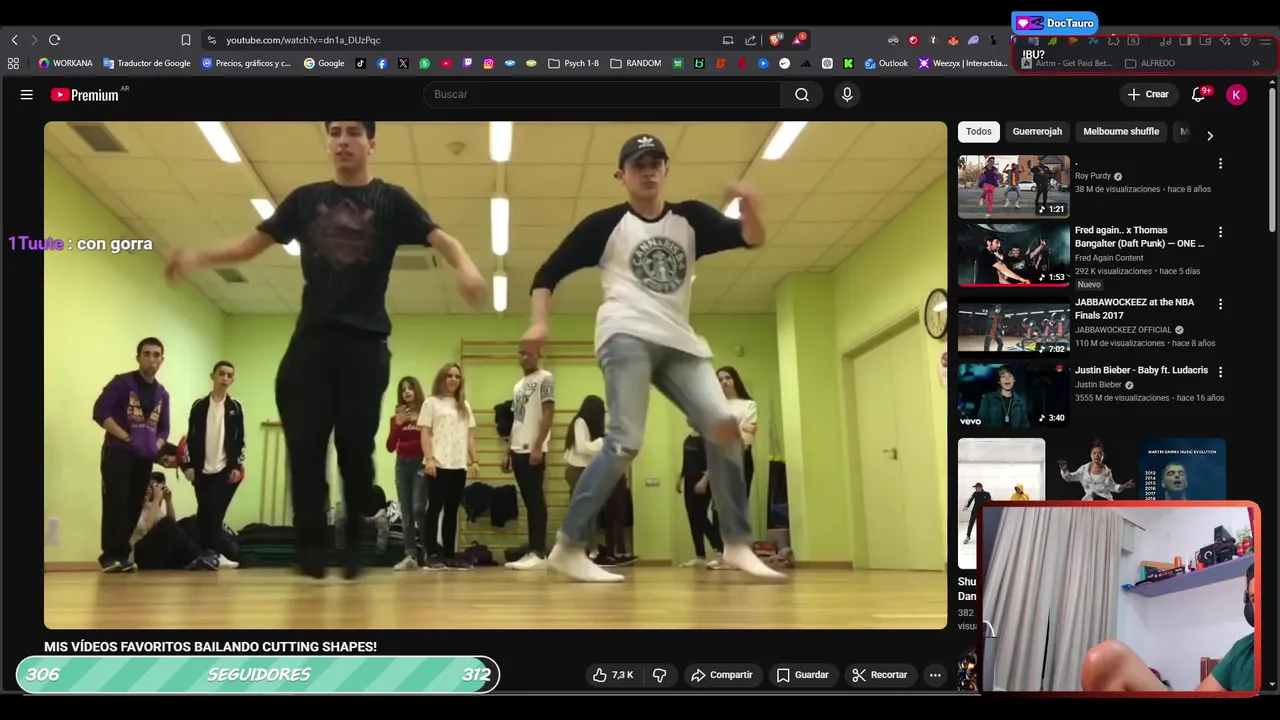
Task: Open the Crear button
Action: tap(1148, 94)
